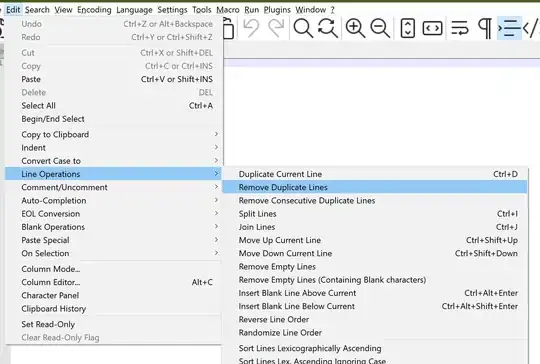Expand the EOL Conversion submenu
540x364 pixels.
[114, 214]
